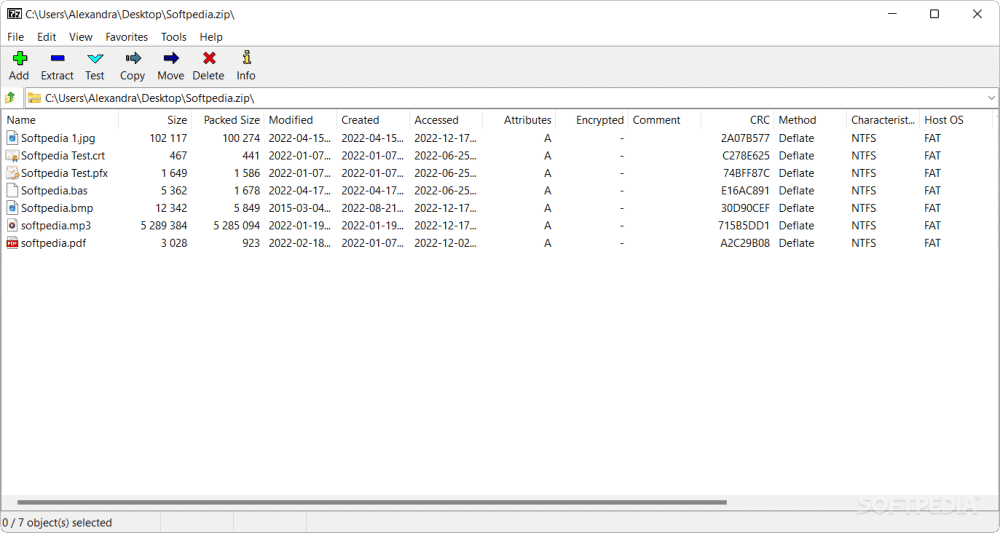
Task: Click the red Delete toolbar icon
Action: (209, 59)
